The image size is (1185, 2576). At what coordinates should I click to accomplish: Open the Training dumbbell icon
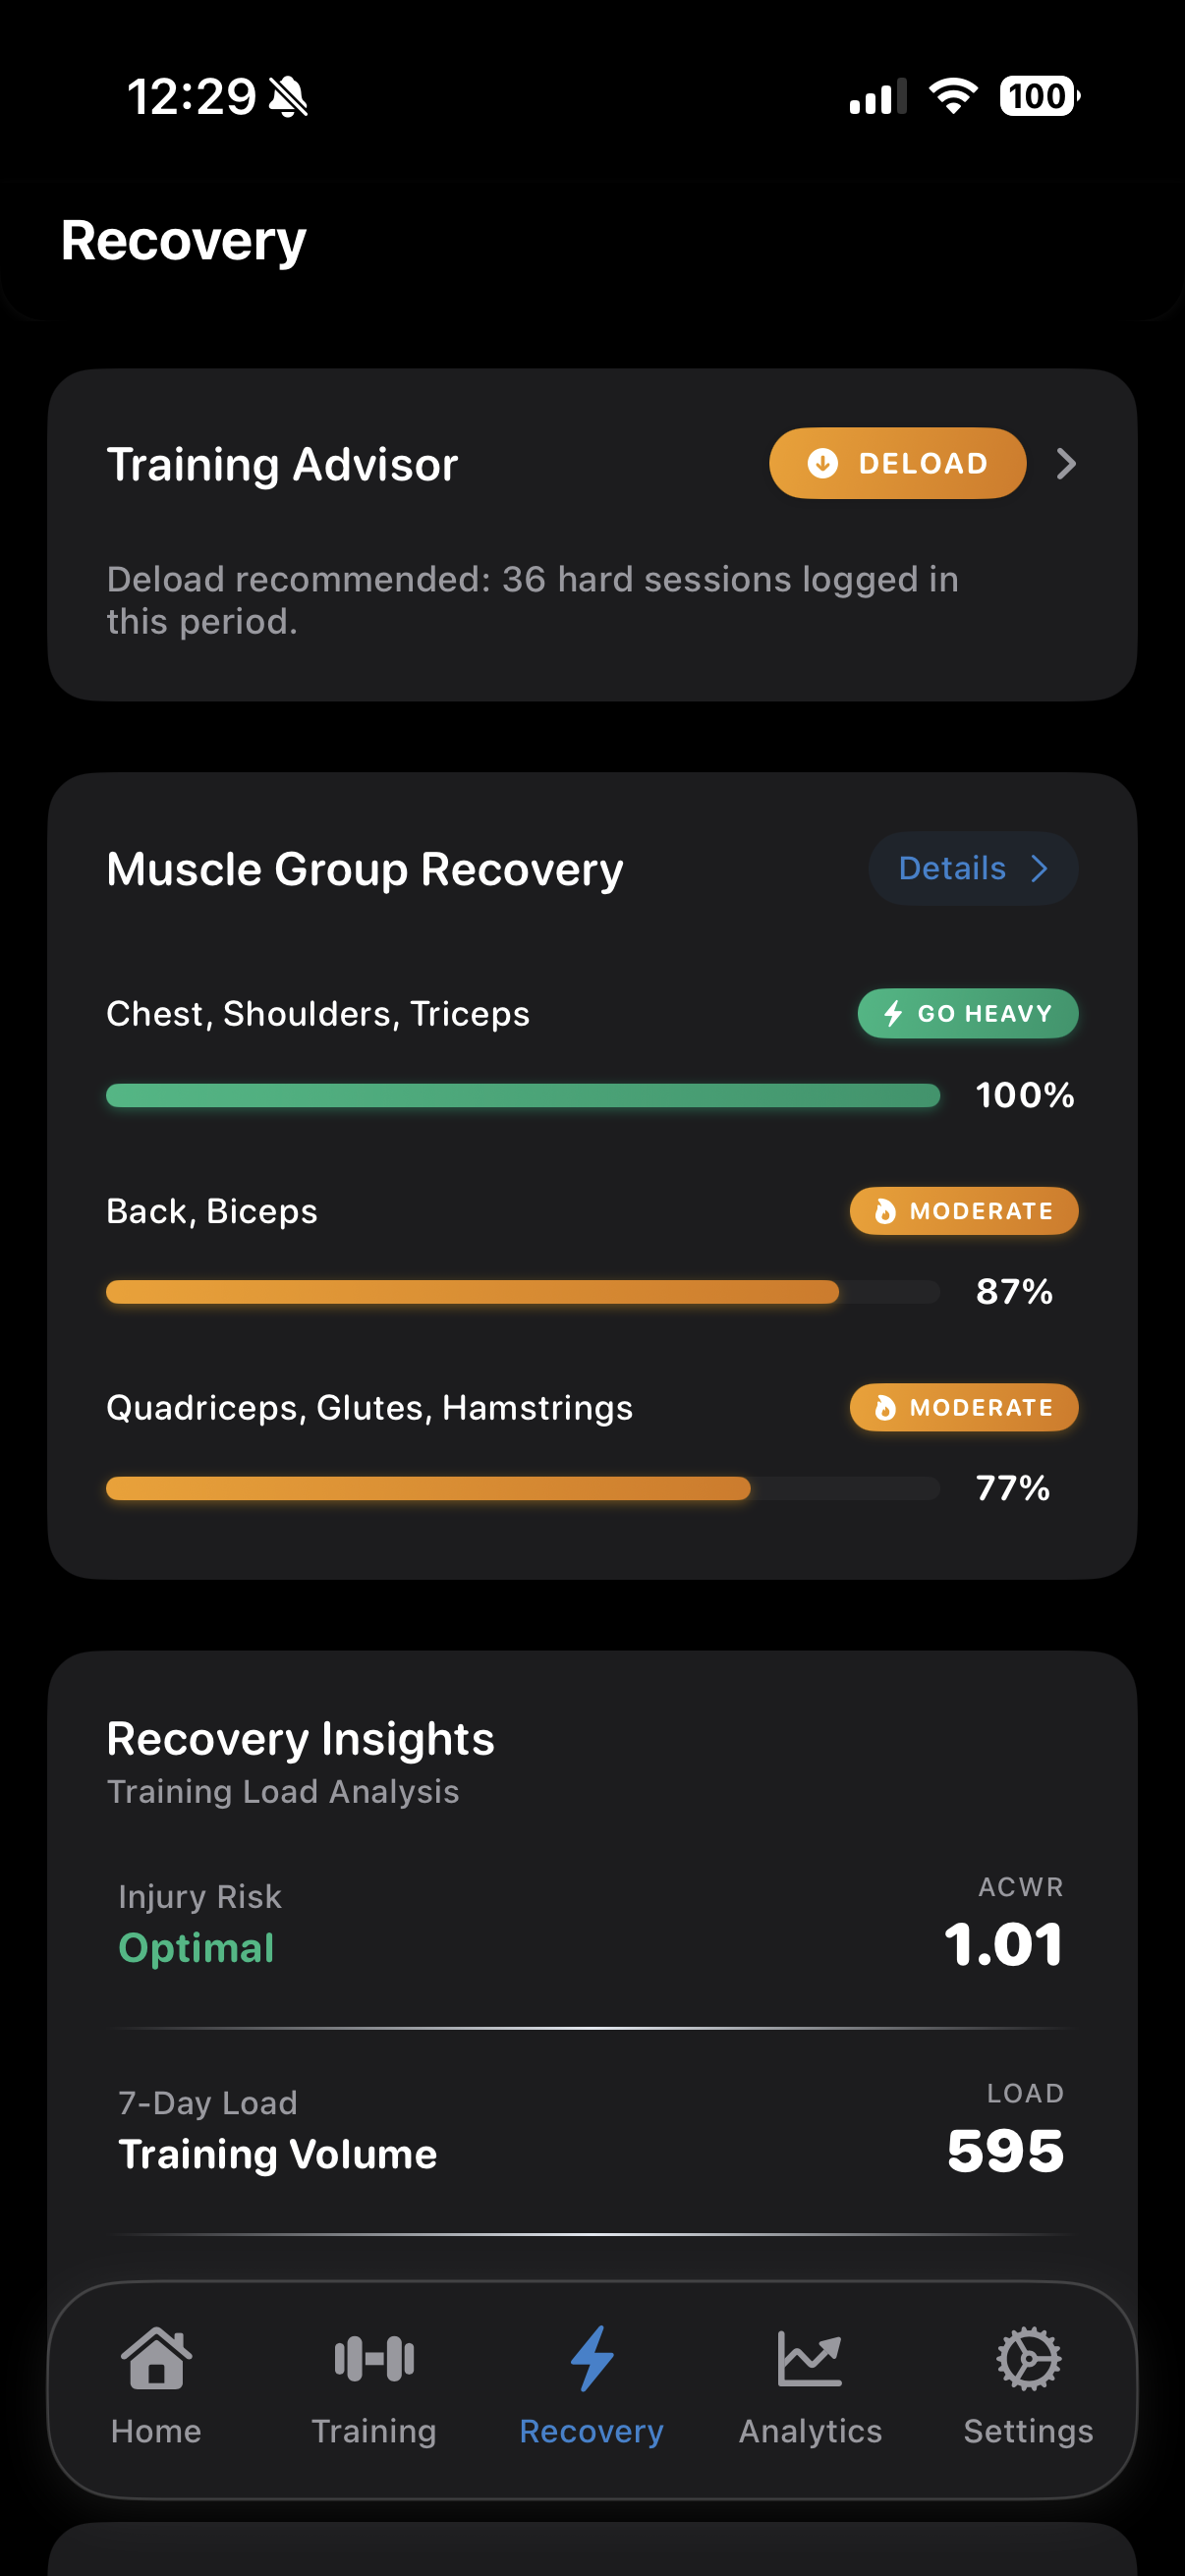[374, 2358]
